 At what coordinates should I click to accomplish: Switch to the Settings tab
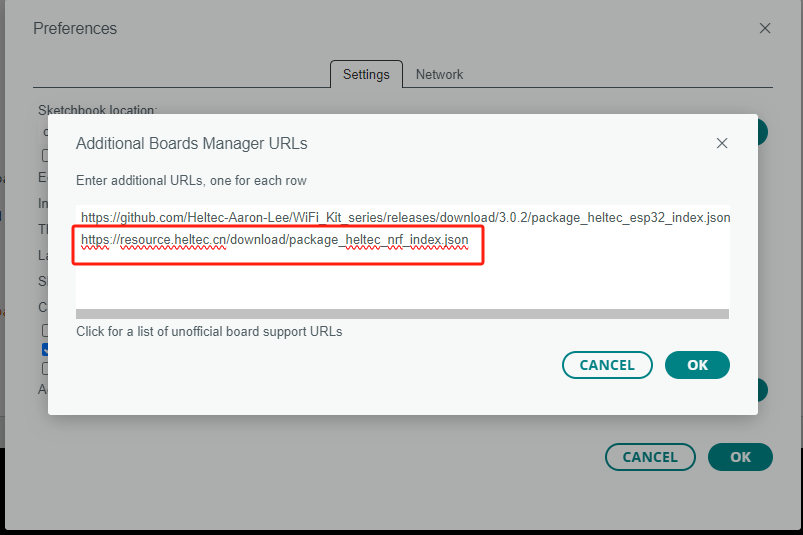(x=366, y=74)
